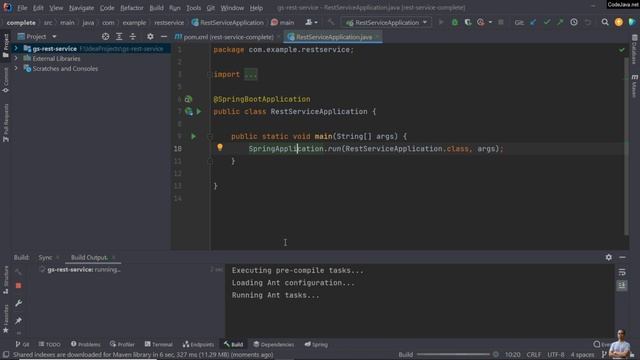Screen dimensions: 640x360
Task: Click 'main' breadcrumb in navigation bar
Action: pos(282,22)
